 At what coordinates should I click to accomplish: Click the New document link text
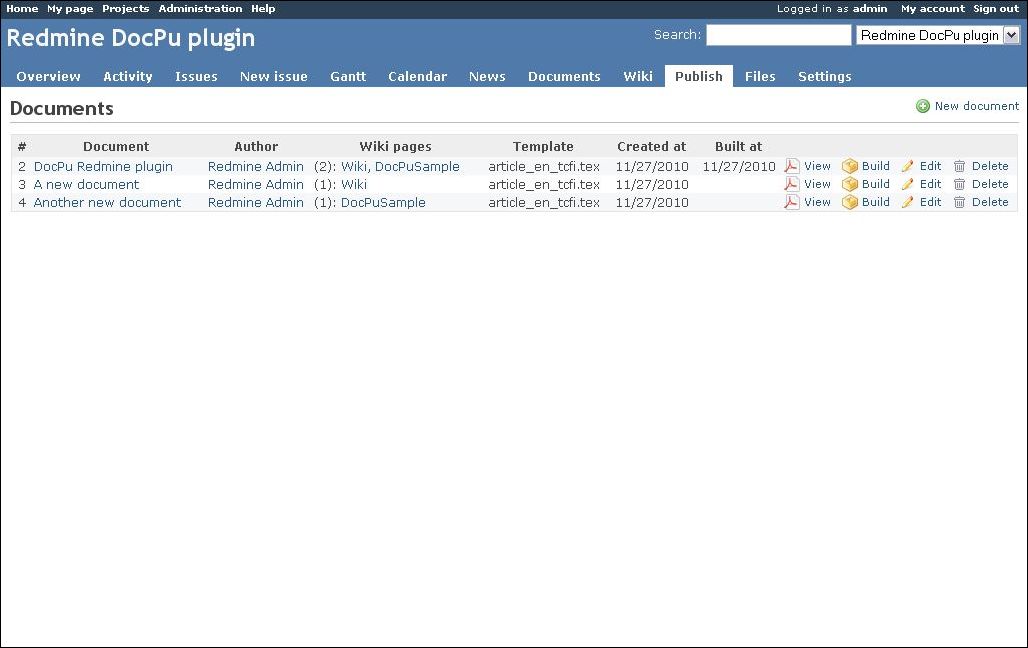977,106
